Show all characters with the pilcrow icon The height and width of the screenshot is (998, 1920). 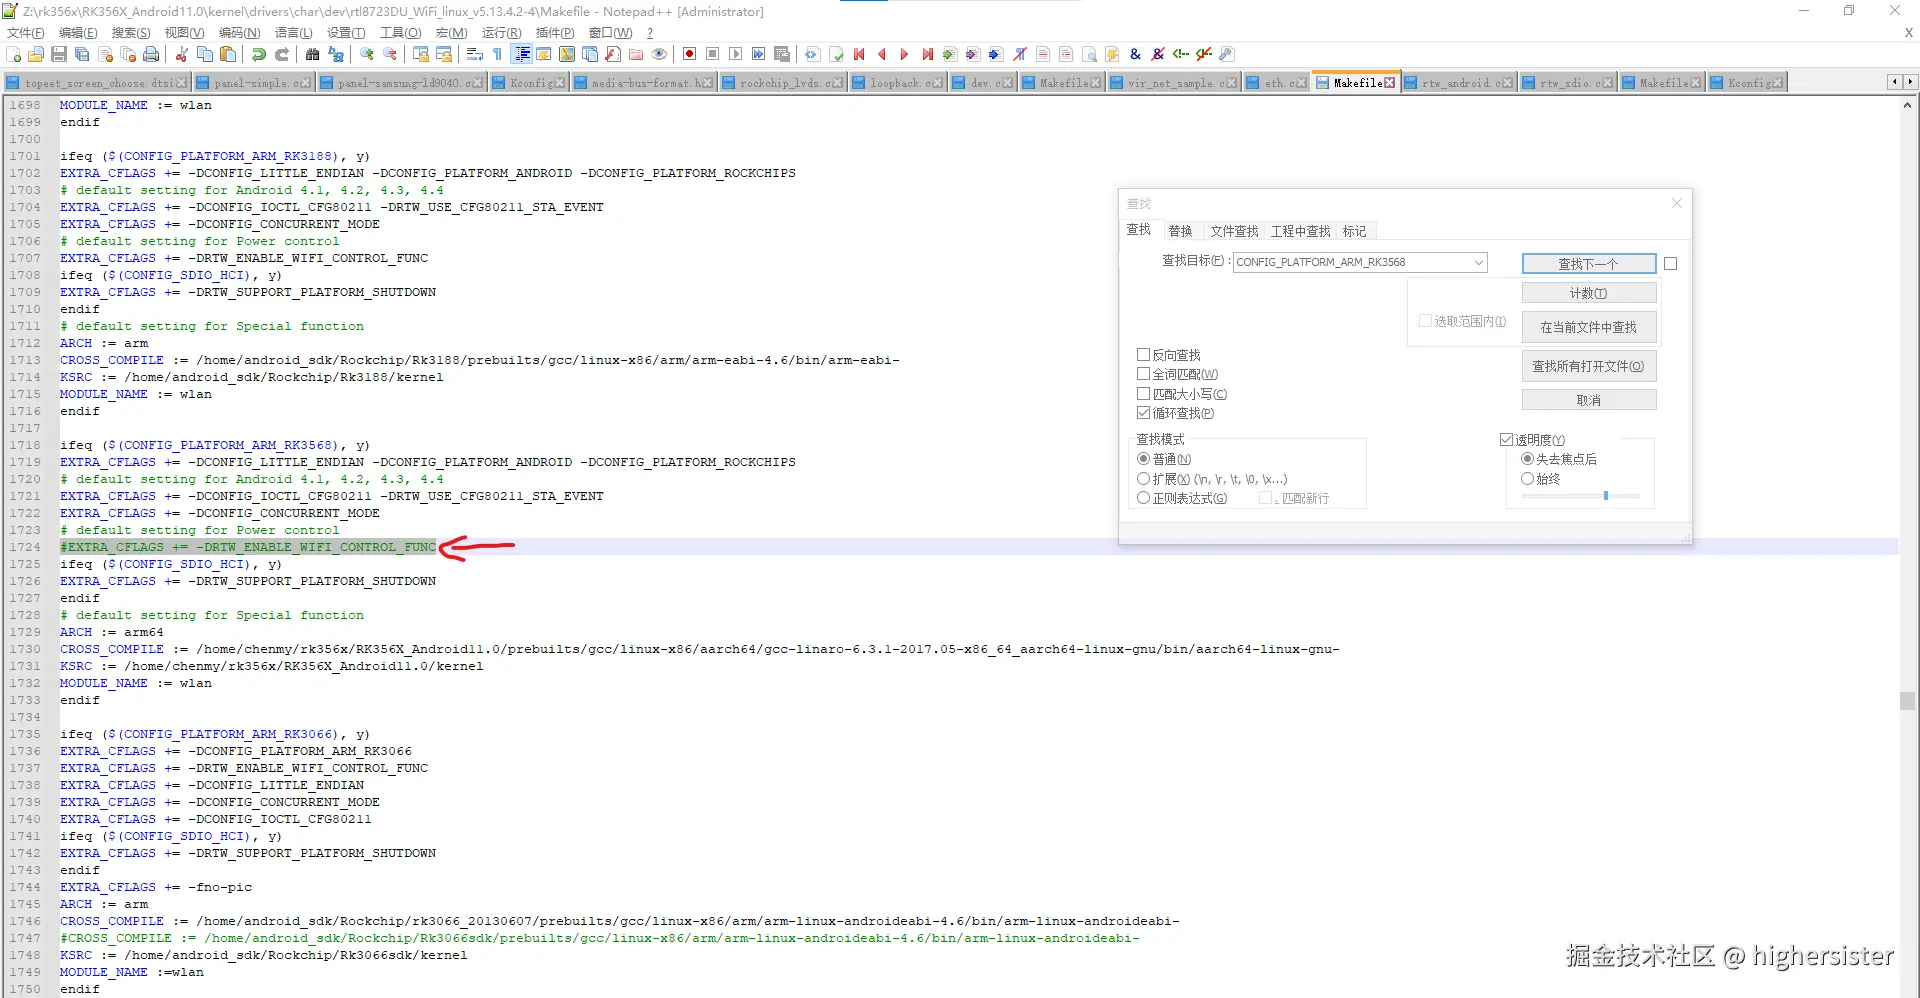click(498, 54)
